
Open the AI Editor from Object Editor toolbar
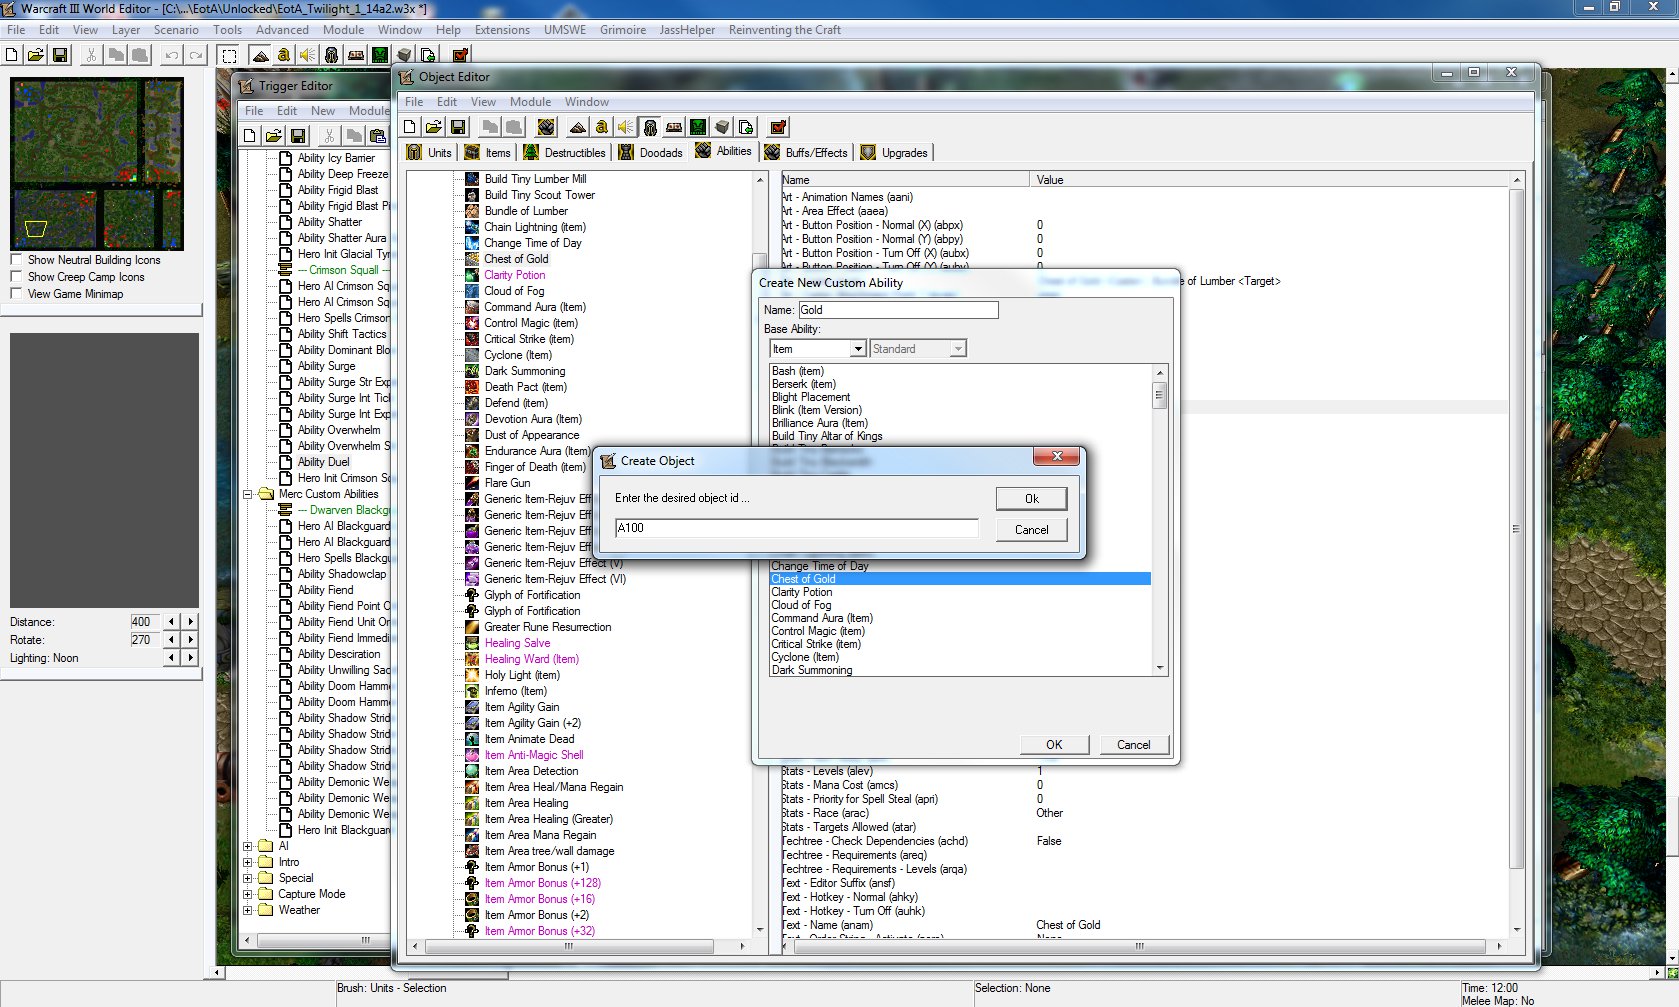point(698,127)
